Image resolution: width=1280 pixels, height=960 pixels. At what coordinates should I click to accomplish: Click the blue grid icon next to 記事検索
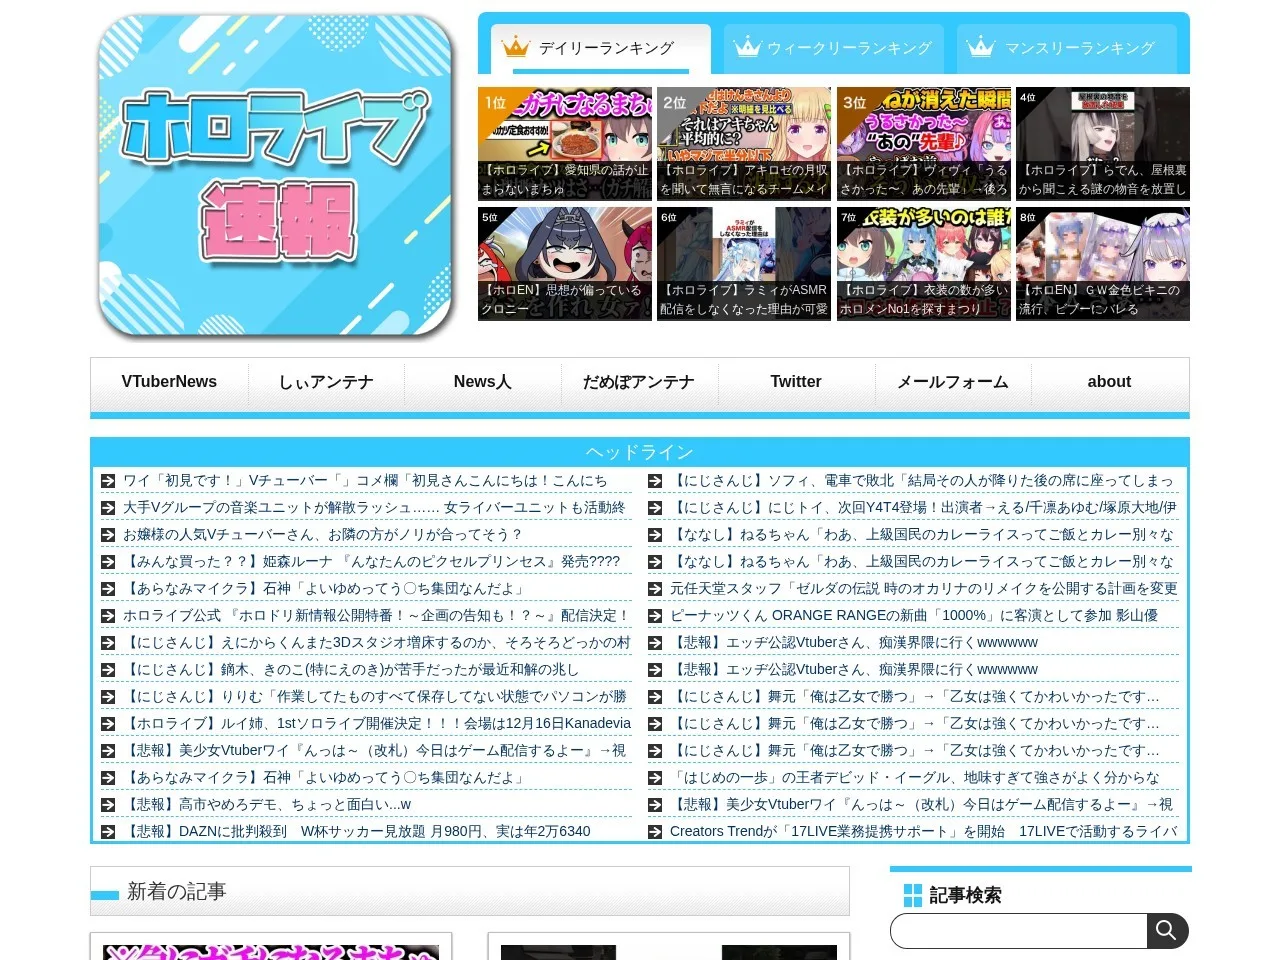[913, 895]
